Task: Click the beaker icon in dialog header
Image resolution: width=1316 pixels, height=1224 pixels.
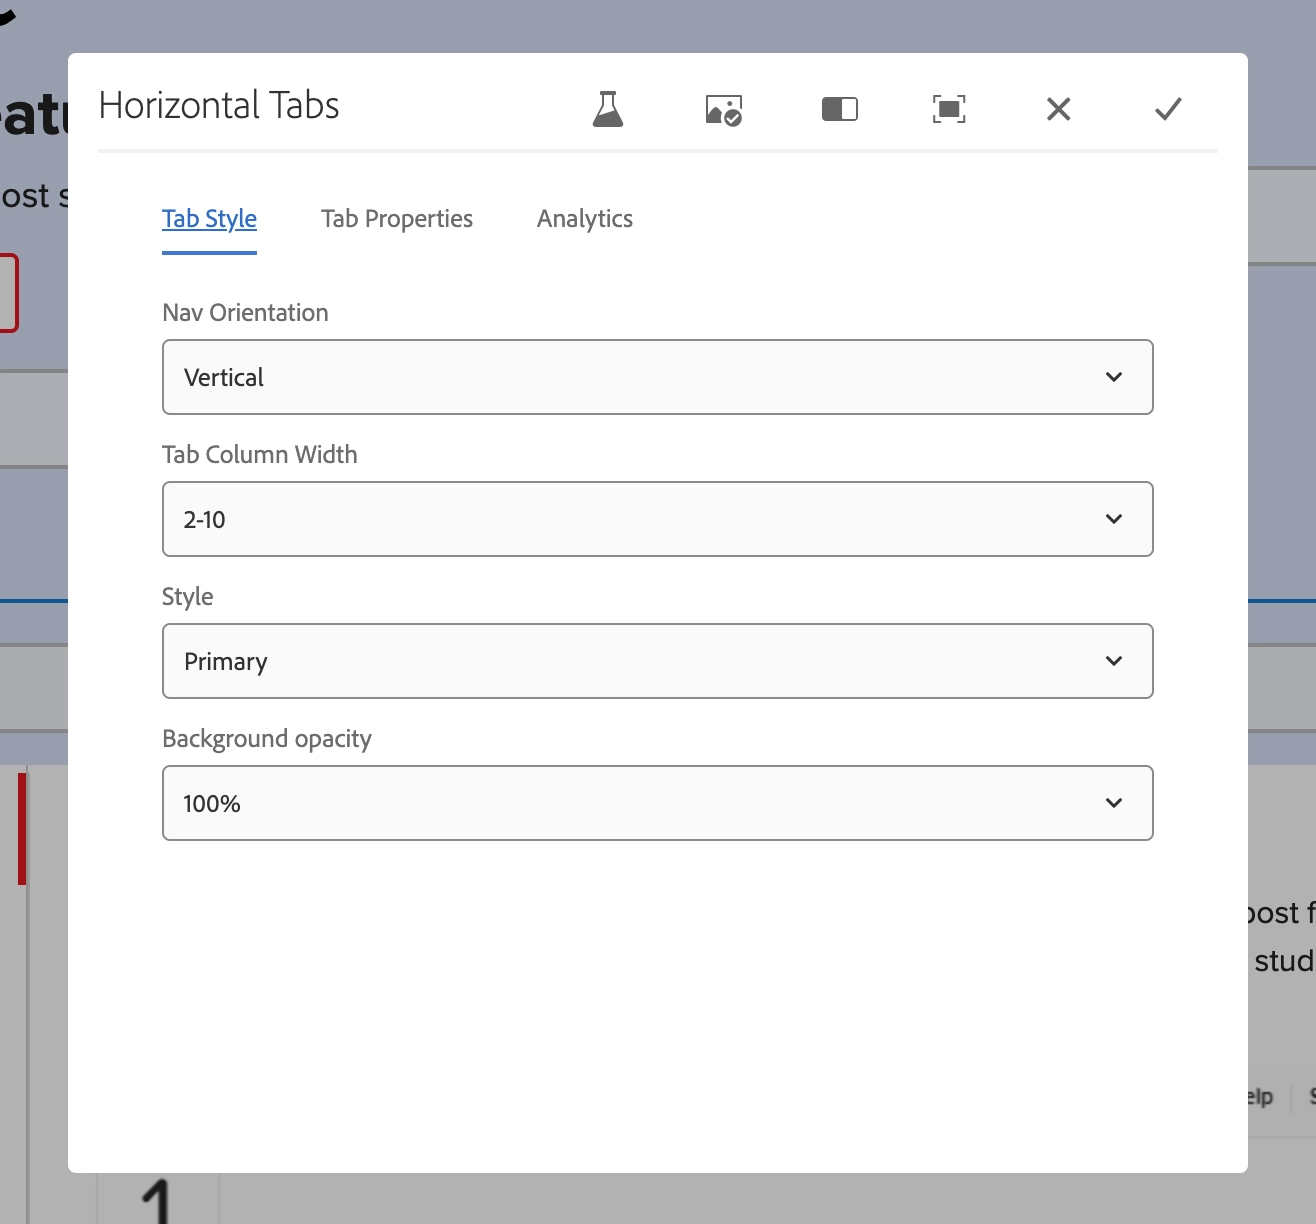Action: pos(608,109)
